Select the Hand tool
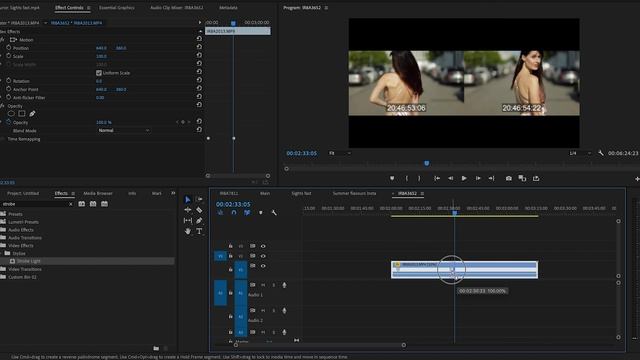The image size is (640, 360). pos(188,231)
